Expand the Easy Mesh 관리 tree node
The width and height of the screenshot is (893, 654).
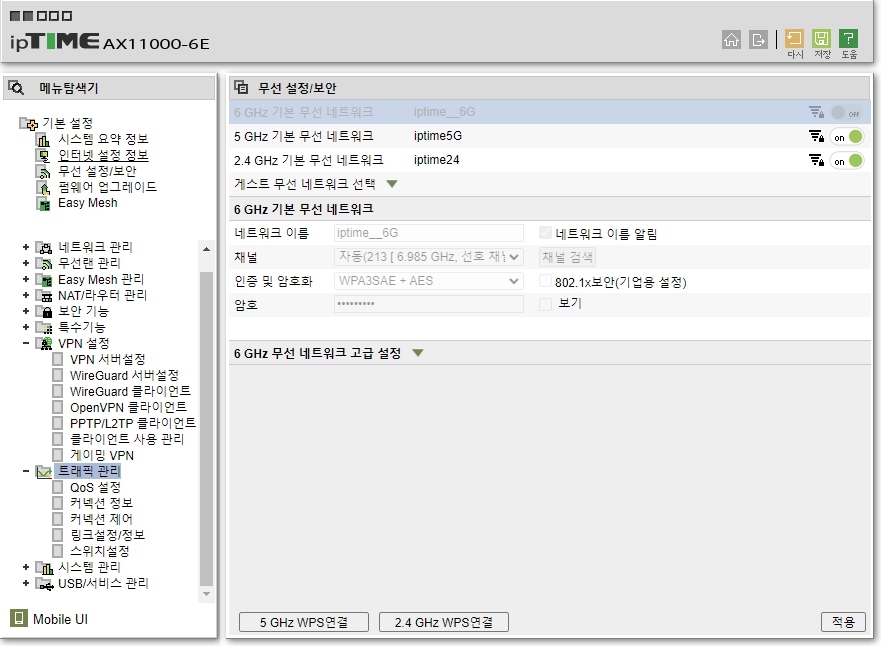tap(26, 279)
